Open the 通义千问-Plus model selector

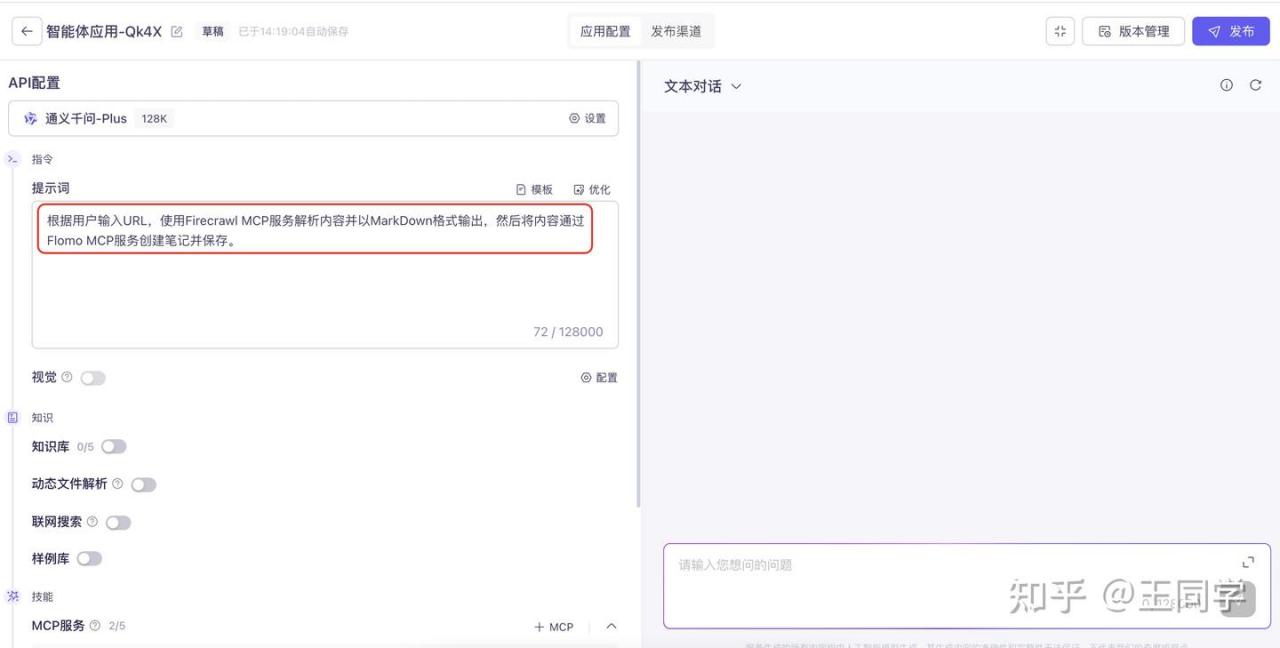click(313, 118)
